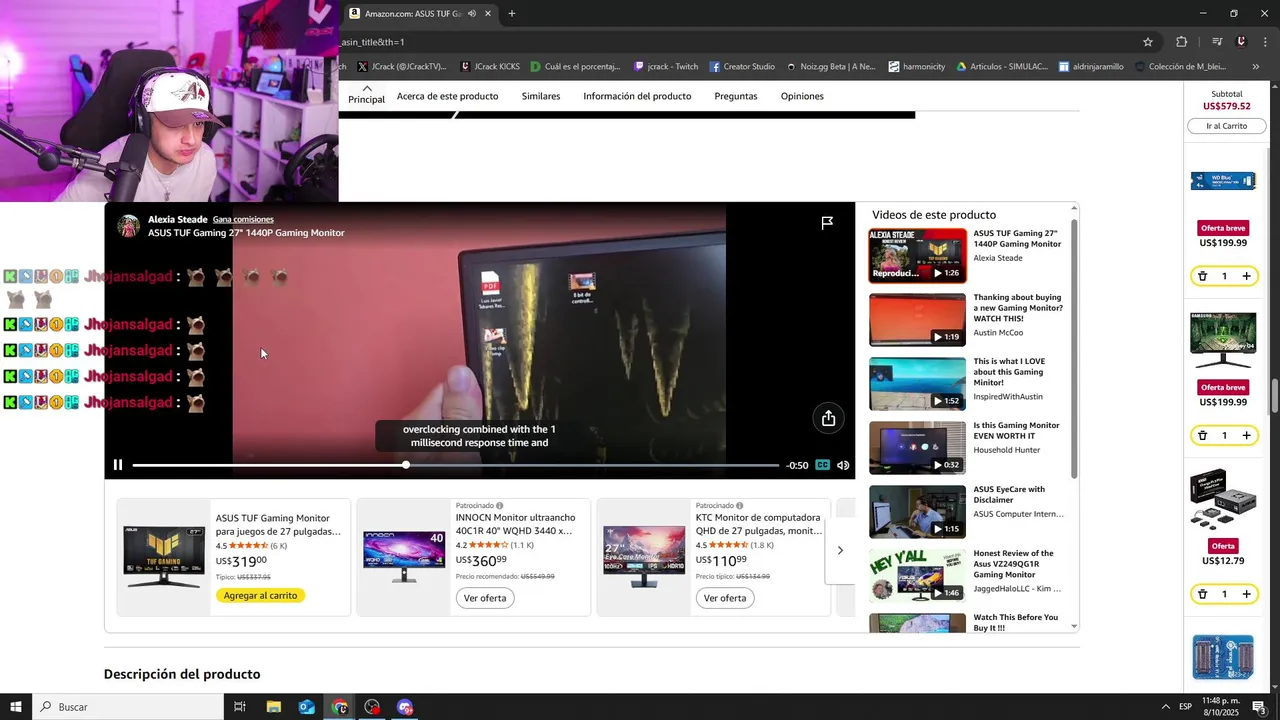Play ASUS EyeCare with Disclaimer video

917,511
